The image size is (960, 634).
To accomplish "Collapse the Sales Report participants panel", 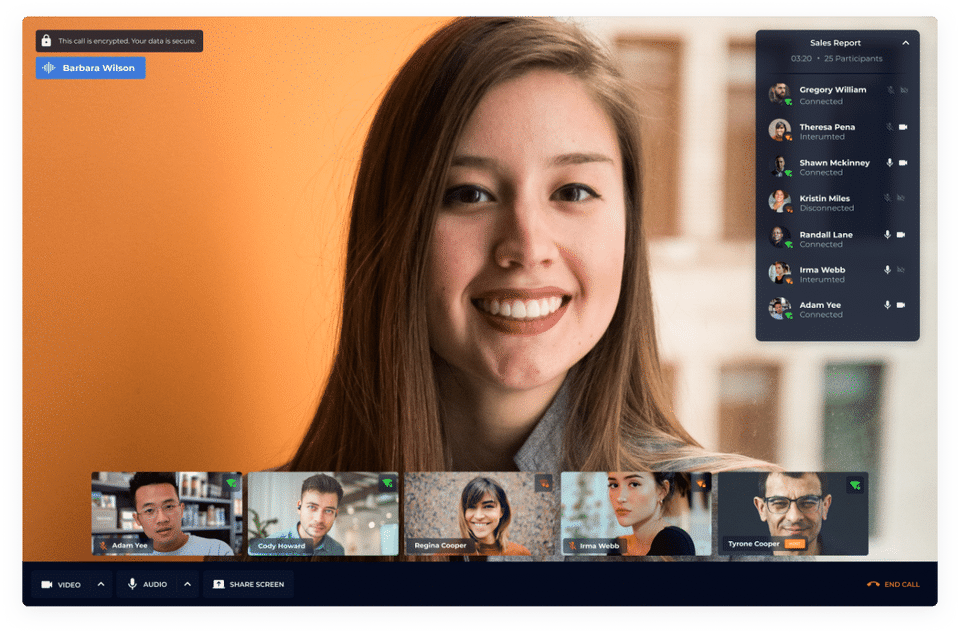I will [906, 43].
